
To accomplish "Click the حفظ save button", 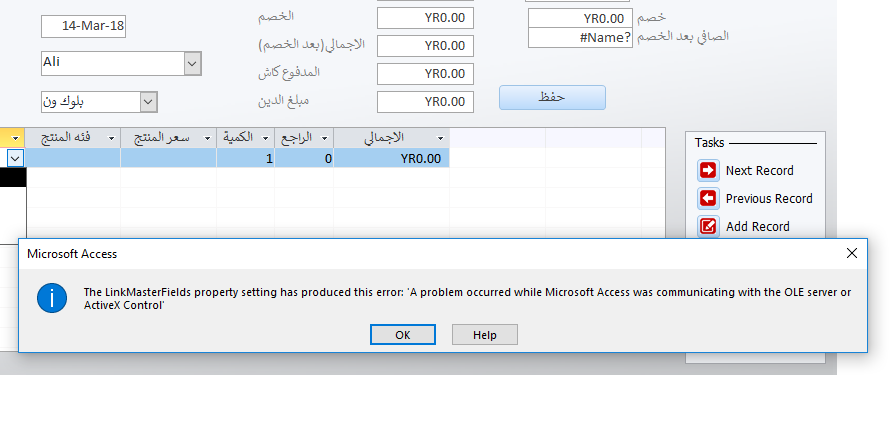I will (552, 98).
